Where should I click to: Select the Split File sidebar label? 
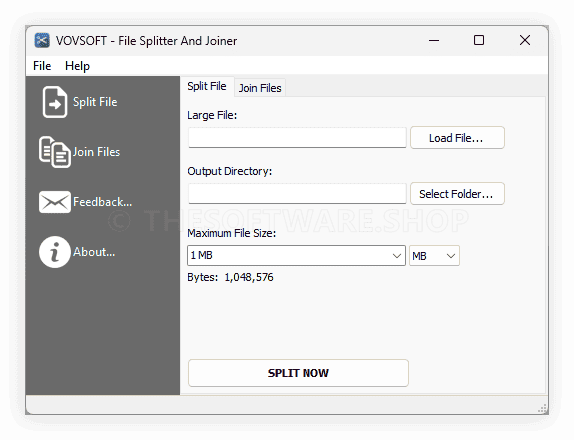(x=95, y=102)
